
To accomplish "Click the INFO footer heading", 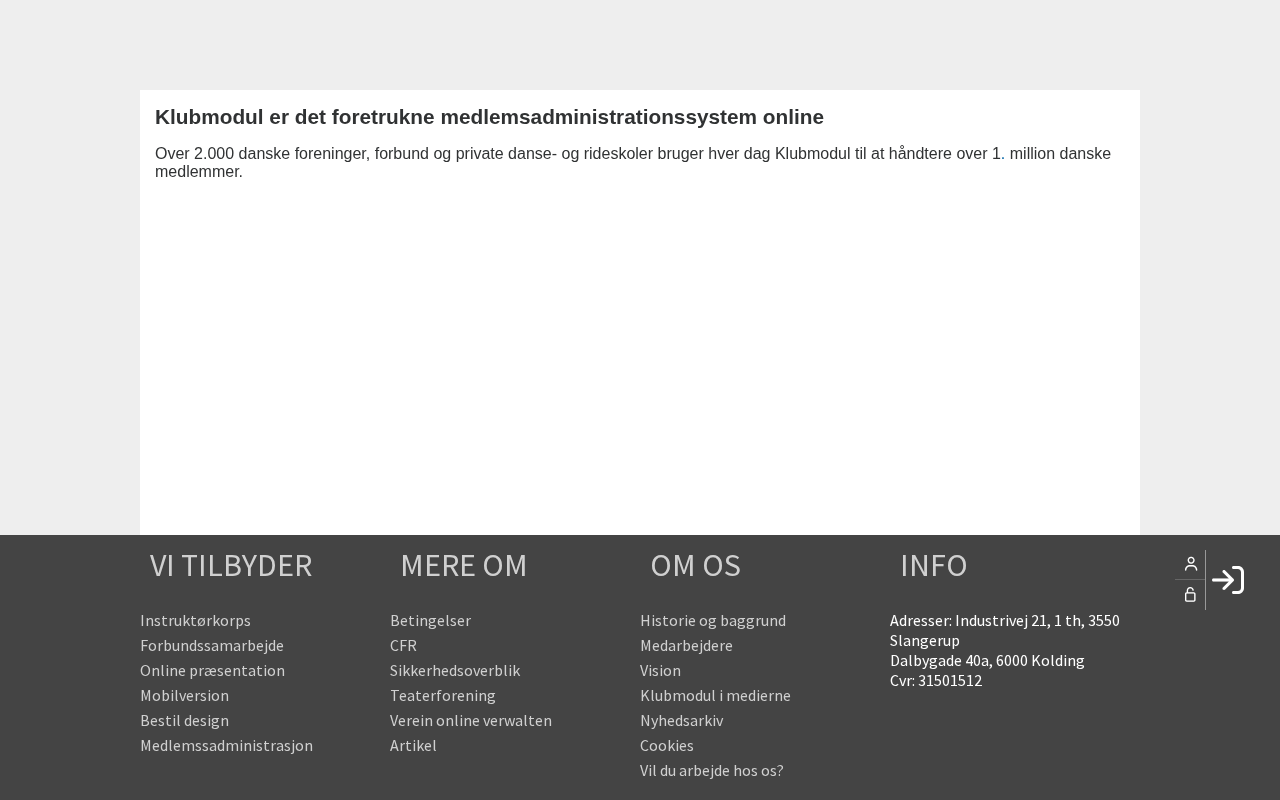I will coord(933,566).
